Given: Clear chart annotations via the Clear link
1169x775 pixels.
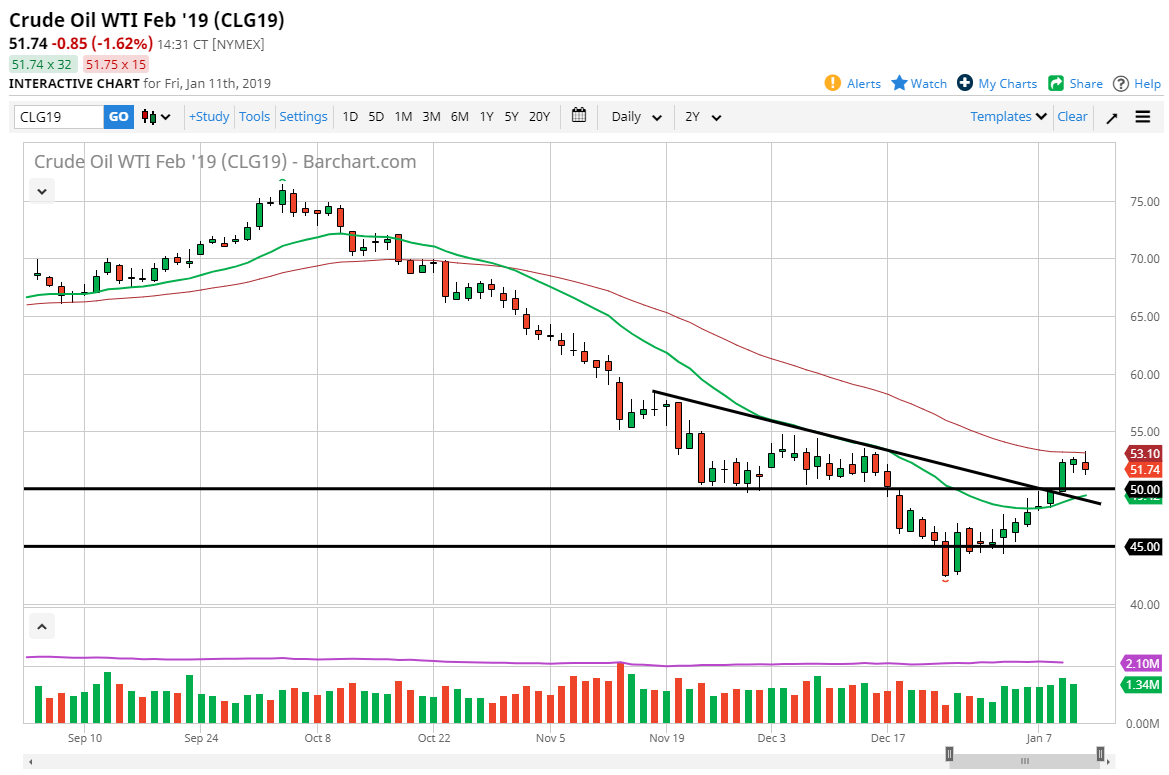Looking at the screenshot, I should point(1071,117).
